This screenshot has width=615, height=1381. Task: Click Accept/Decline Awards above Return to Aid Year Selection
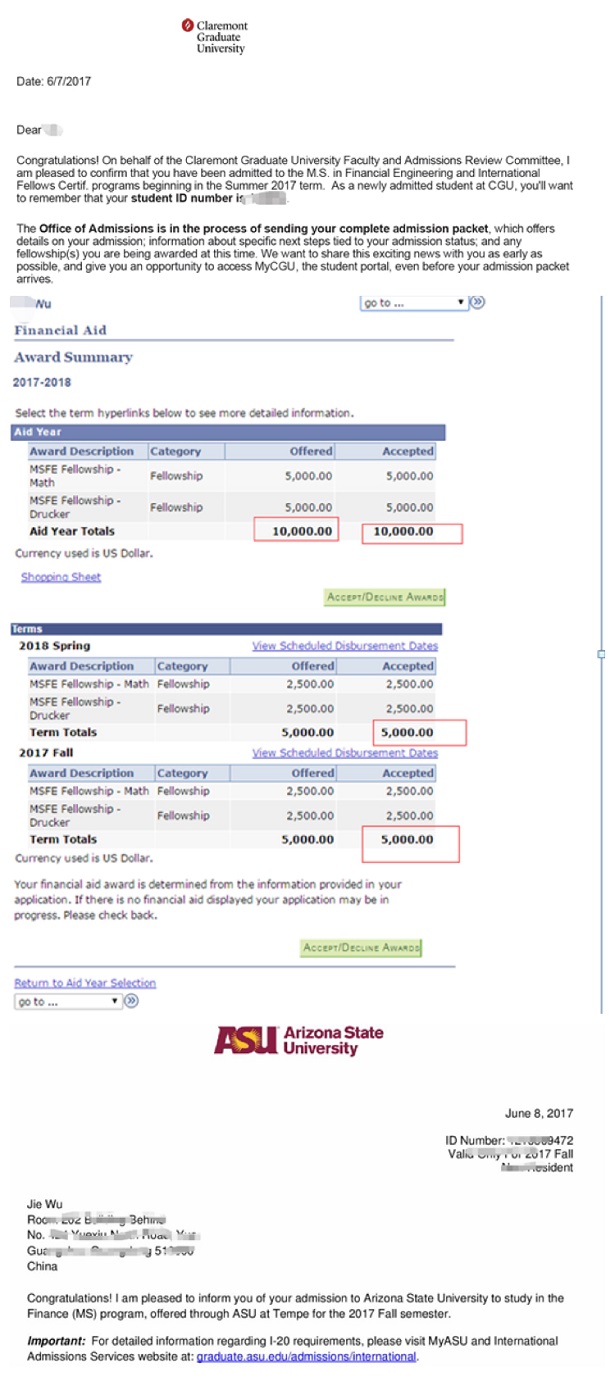coord(362,948)
